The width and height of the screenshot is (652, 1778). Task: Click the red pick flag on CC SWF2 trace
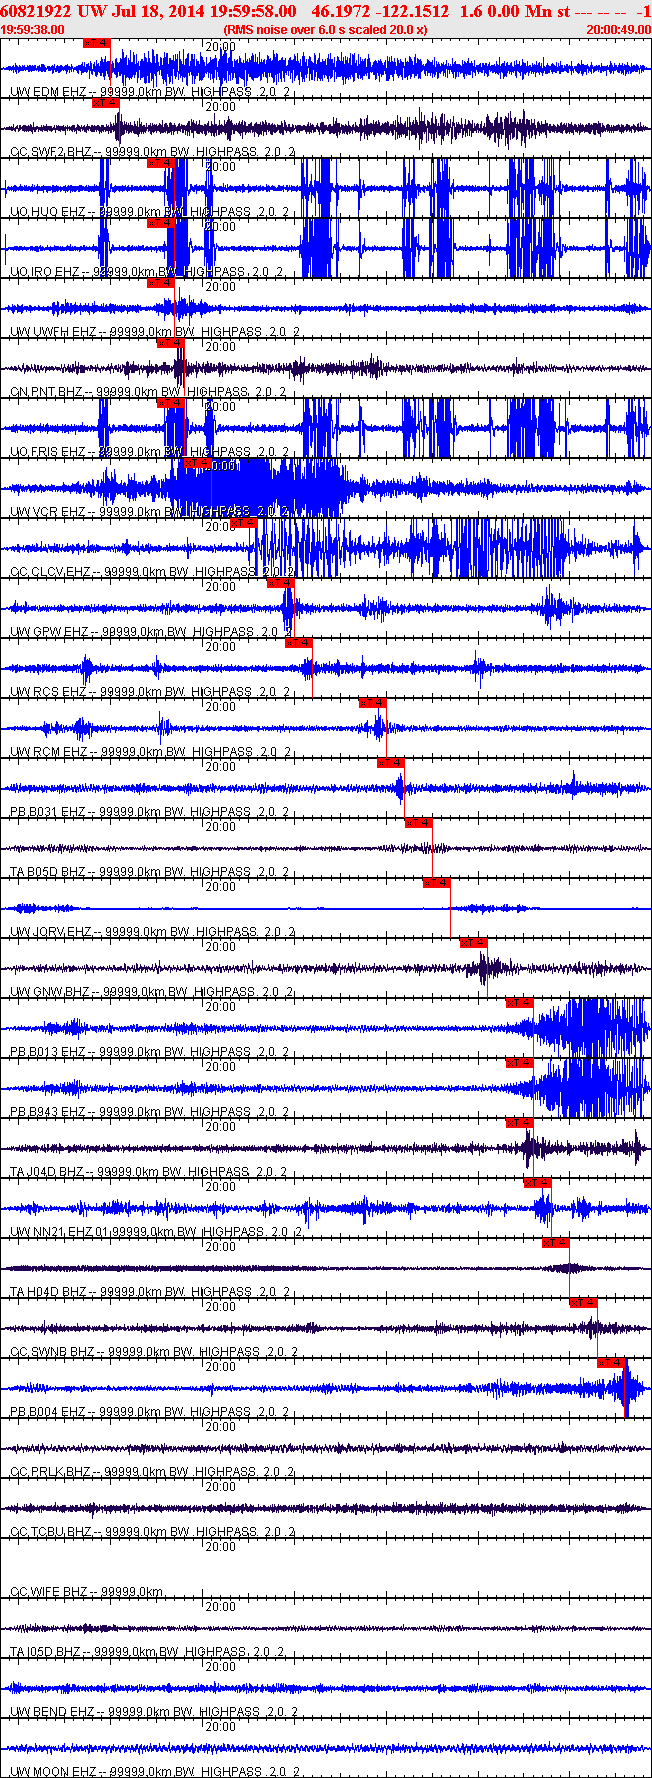pos(105,103)
